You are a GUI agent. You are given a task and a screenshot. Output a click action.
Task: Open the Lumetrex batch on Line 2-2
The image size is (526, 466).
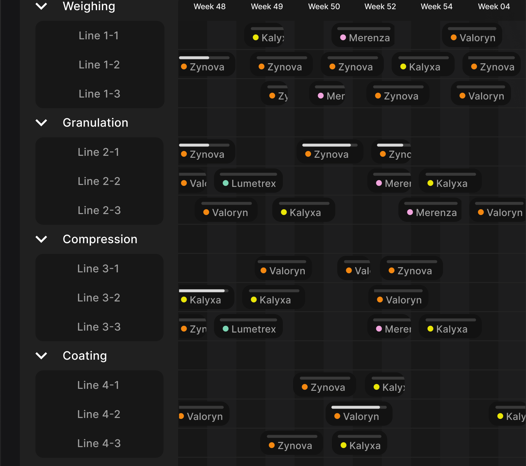click(x=248, y=180)
